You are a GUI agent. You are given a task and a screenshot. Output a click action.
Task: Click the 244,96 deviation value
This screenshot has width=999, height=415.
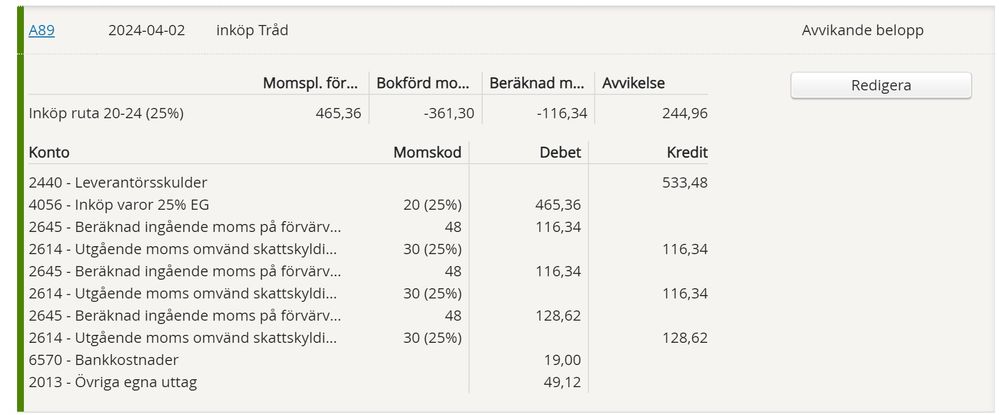[684, 113]
